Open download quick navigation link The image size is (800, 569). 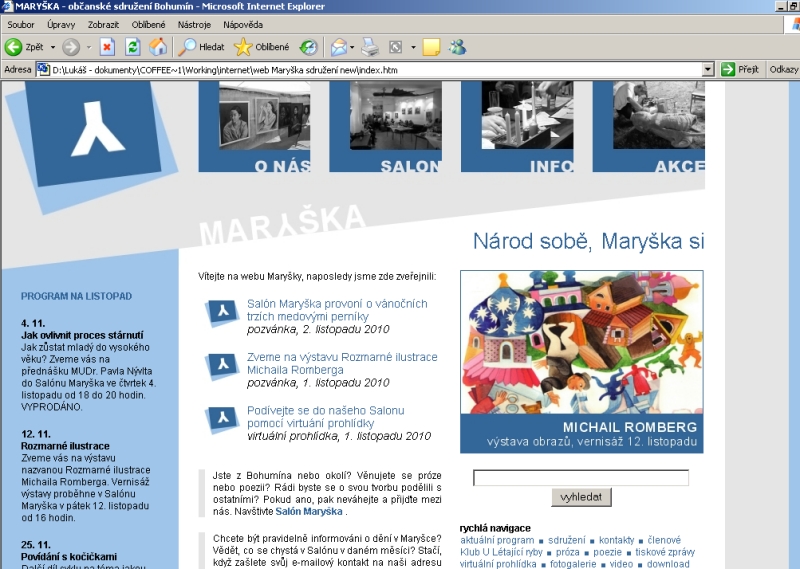point(668,564)
